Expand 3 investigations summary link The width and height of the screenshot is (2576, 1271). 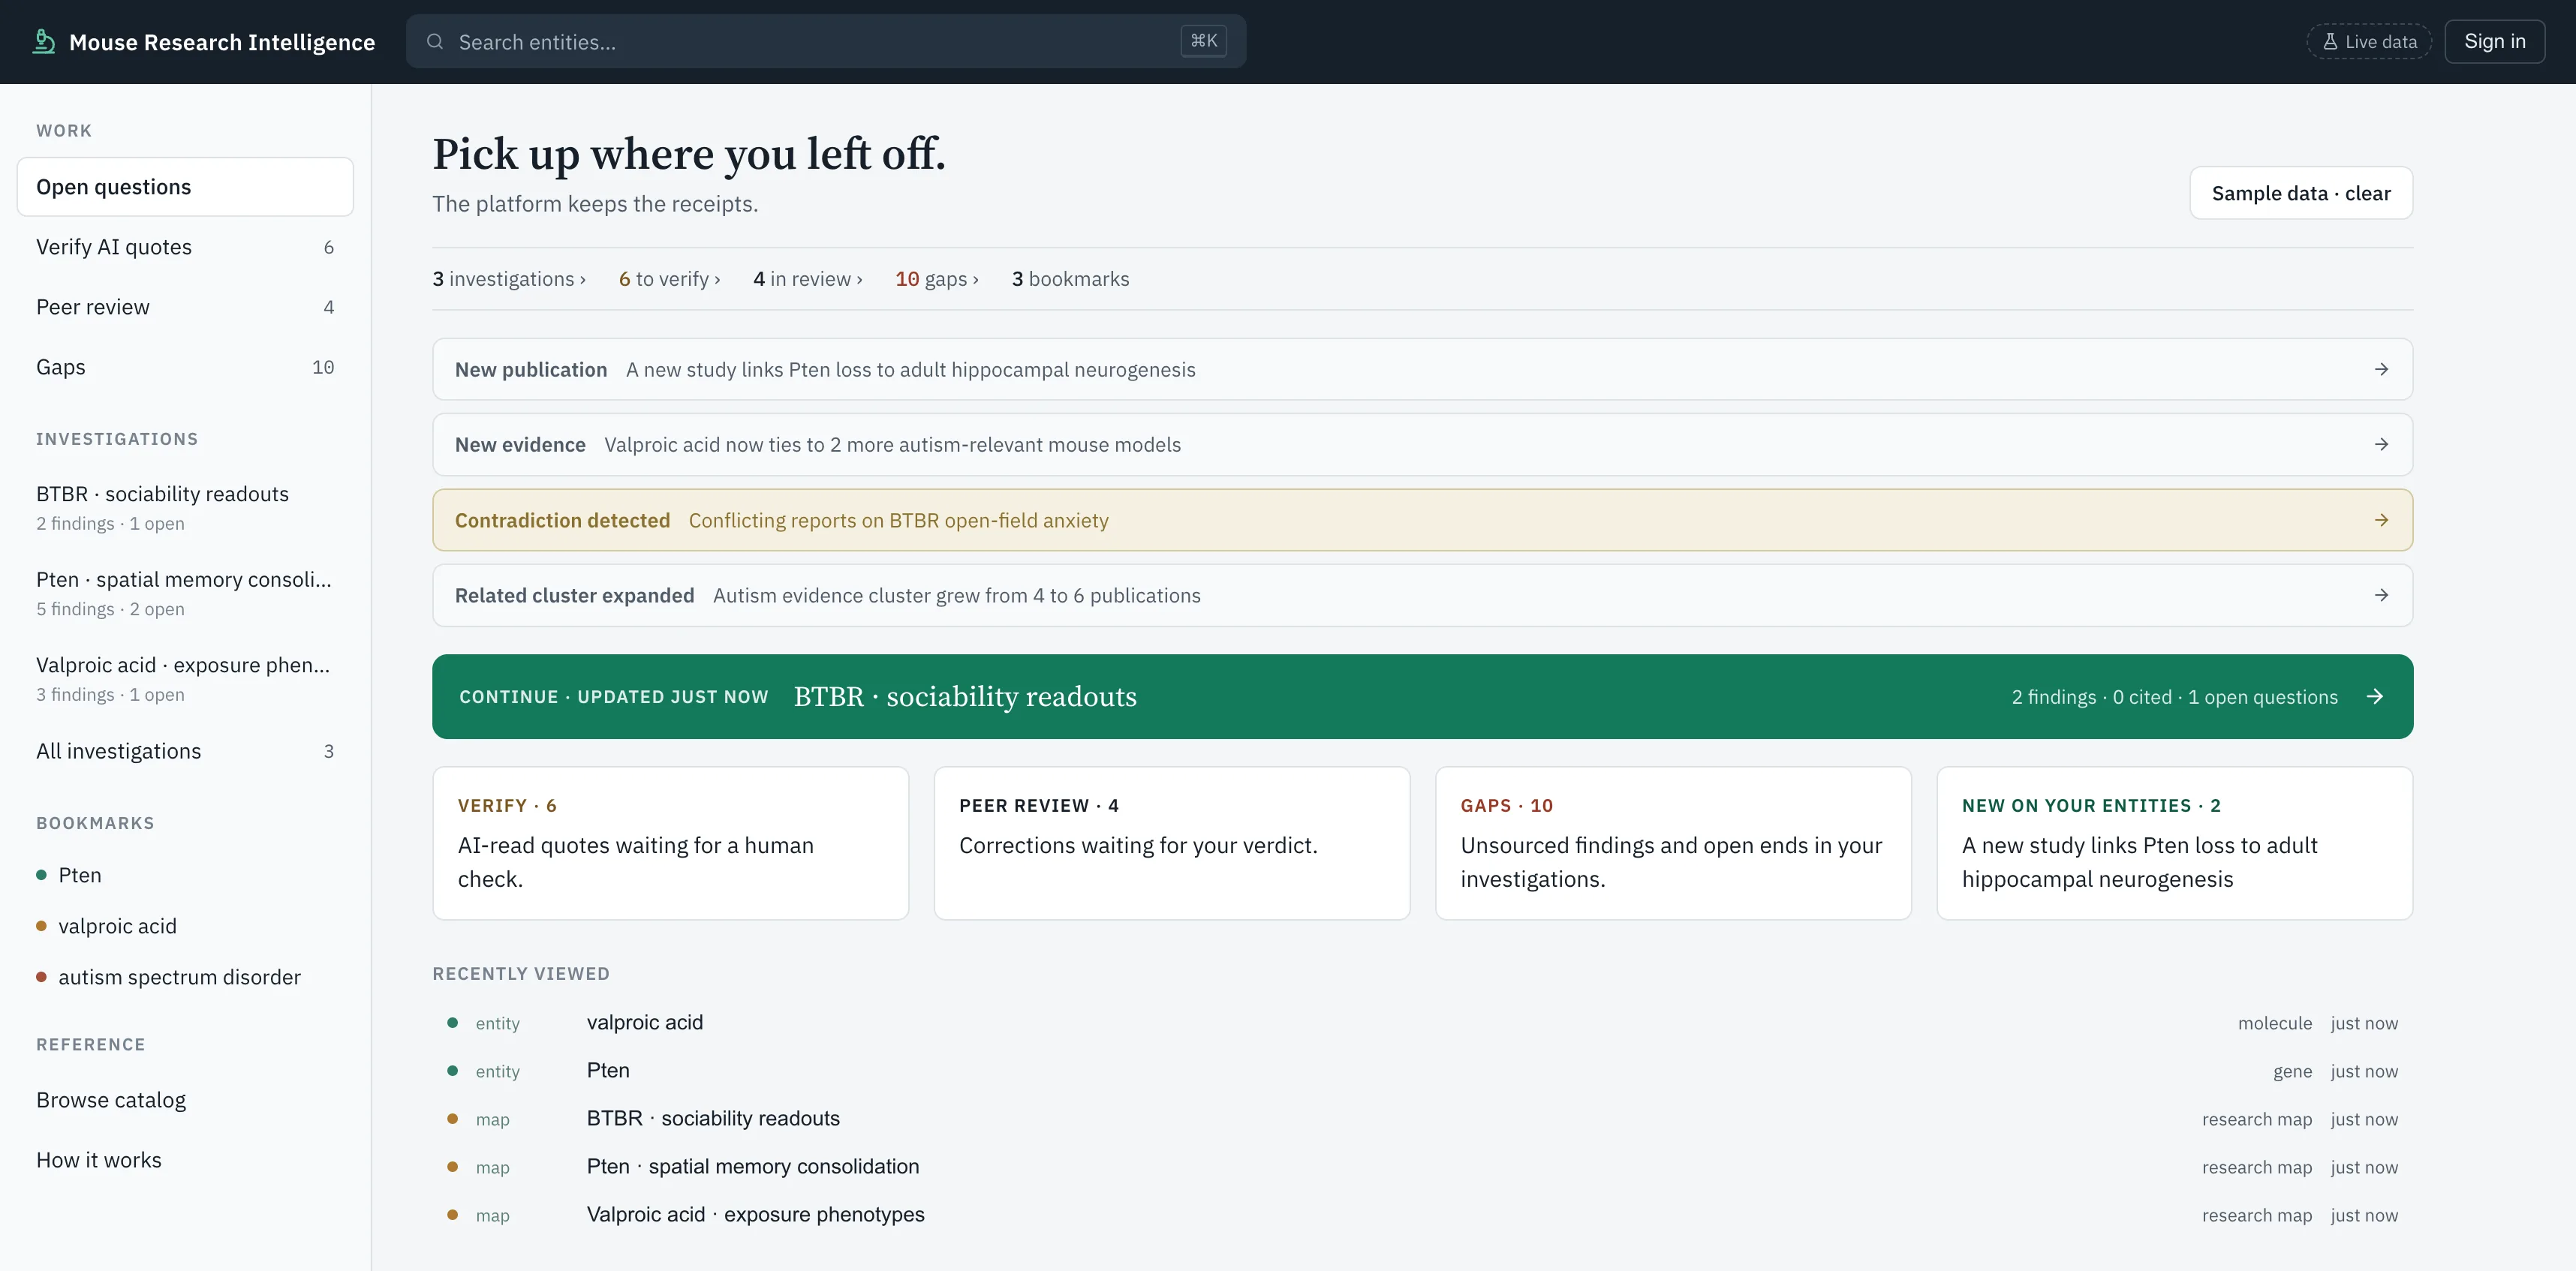point(509,279)
